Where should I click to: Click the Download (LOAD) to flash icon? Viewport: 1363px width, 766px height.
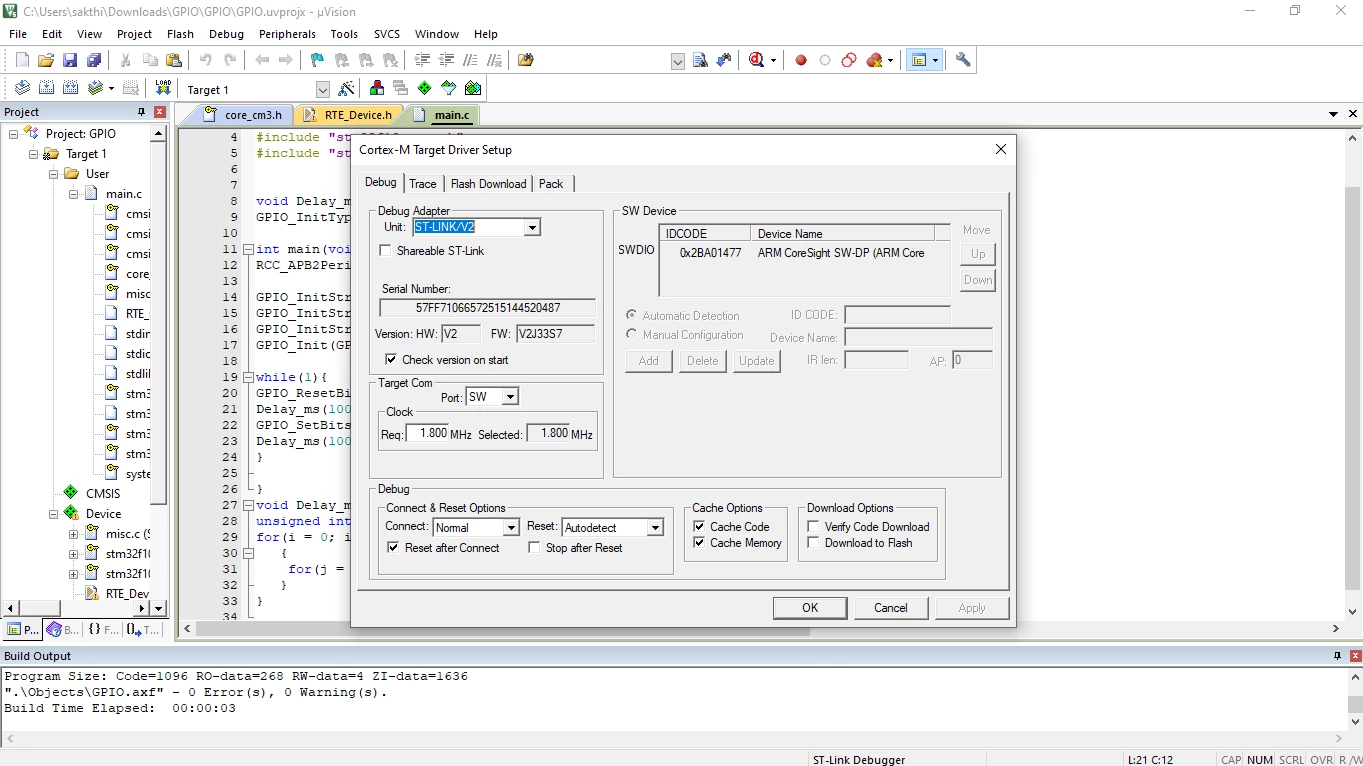pos(162,88)
